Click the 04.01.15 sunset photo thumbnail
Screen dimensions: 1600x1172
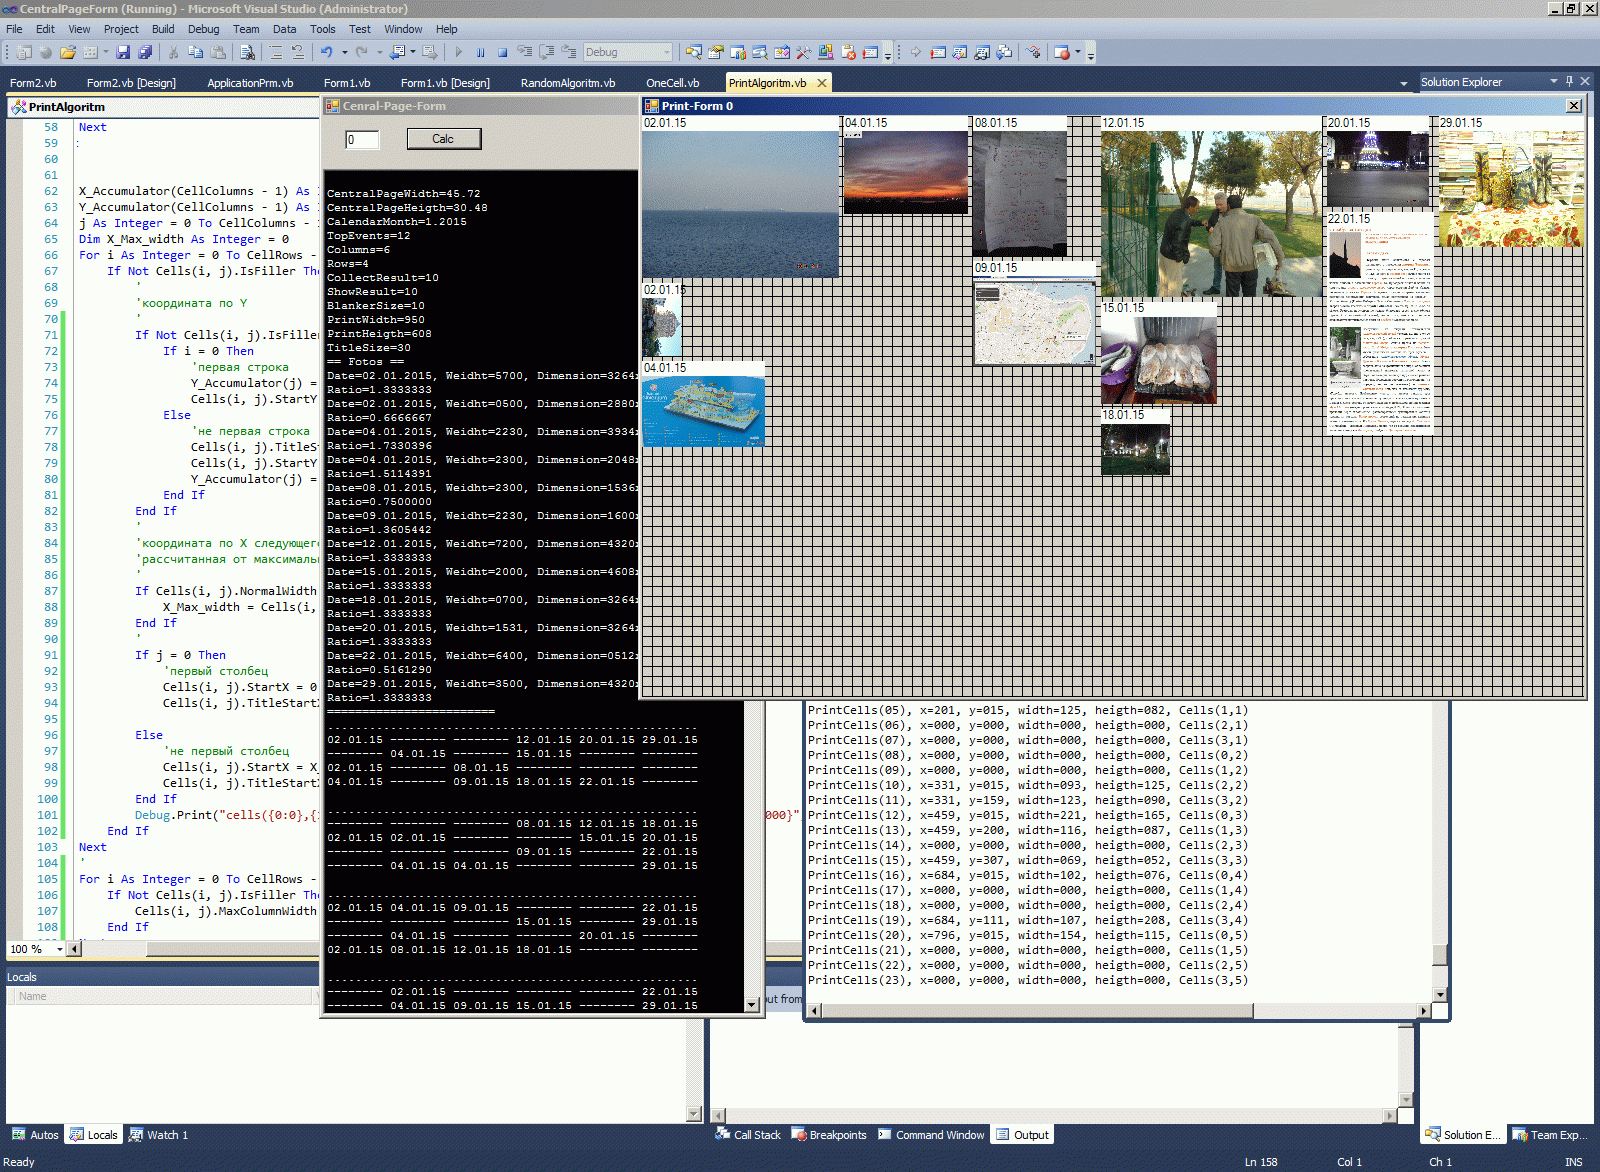[x=906, y=172]
